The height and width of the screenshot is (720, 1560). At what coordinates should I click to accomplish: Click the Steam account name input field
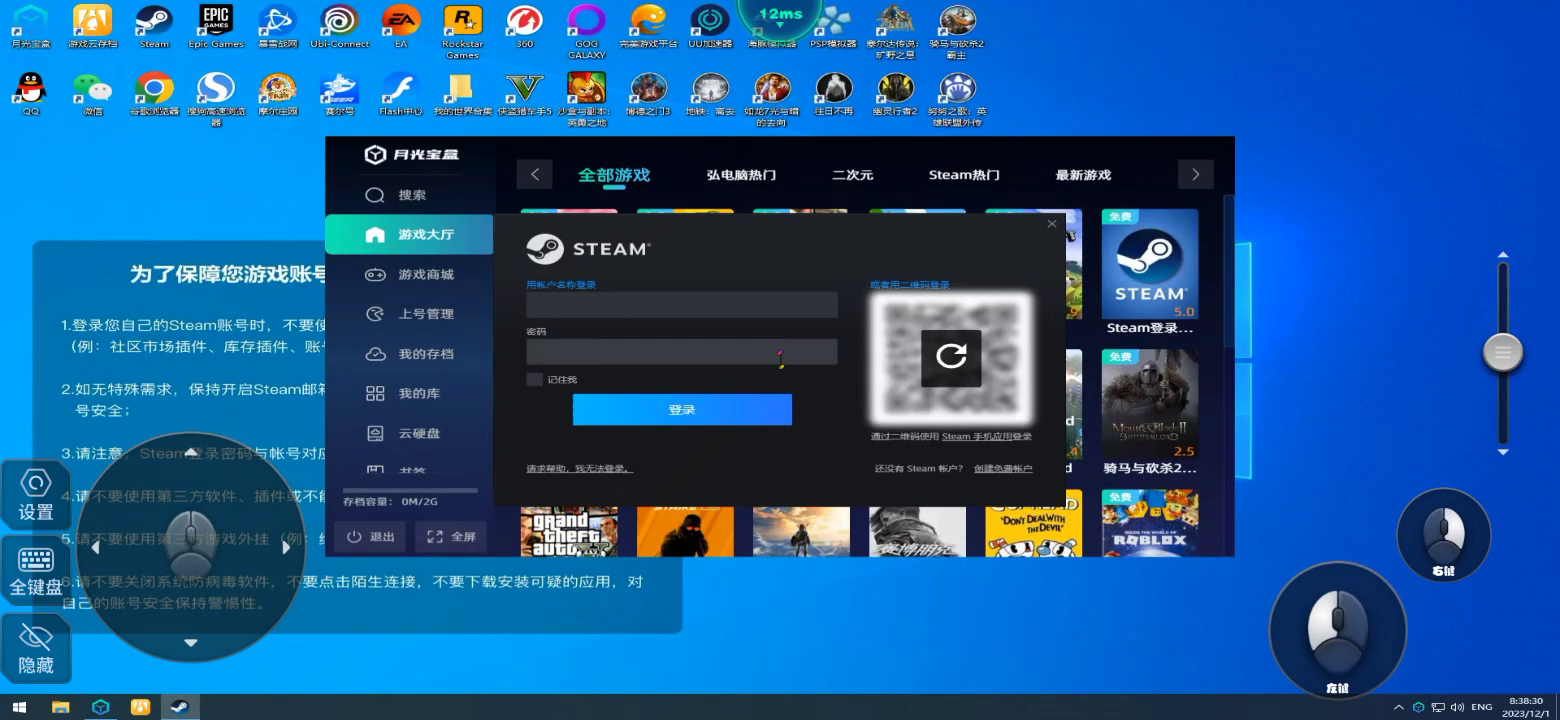[x=681, y=305]
